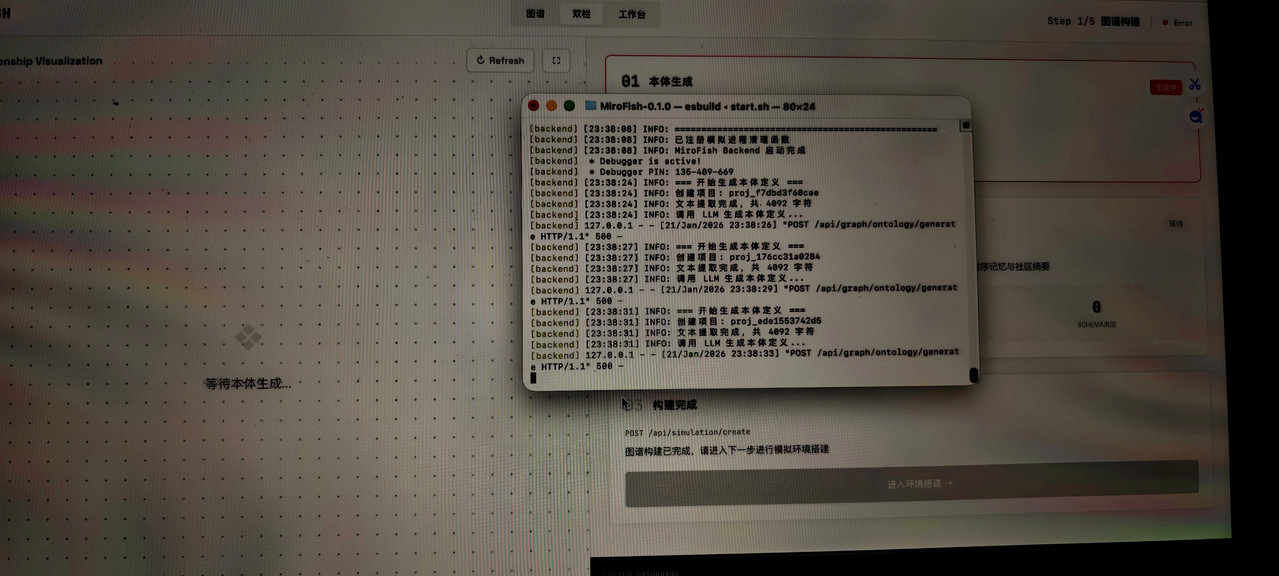Click the red 生成中 status badge
The width and height of the screenshot is (1279, 576).
[x=1166, y=87]
